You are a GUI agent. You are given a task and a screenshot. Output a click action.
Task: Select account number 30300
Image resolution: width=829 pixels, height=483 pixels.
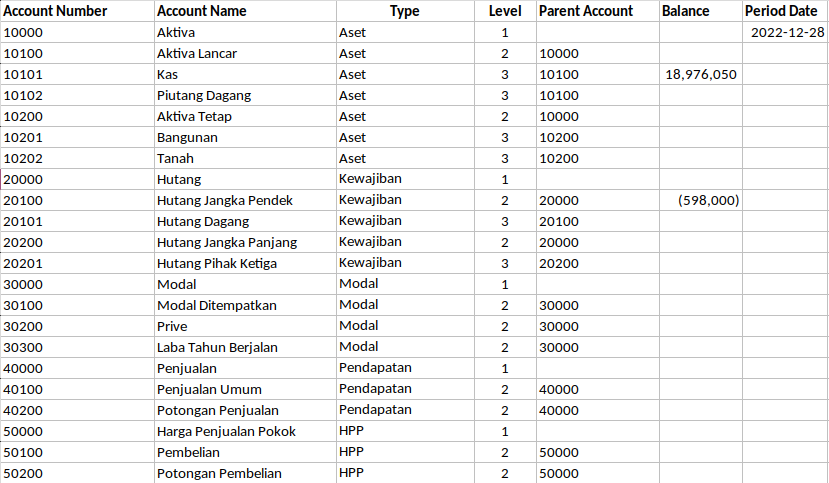tap(77, 347)
